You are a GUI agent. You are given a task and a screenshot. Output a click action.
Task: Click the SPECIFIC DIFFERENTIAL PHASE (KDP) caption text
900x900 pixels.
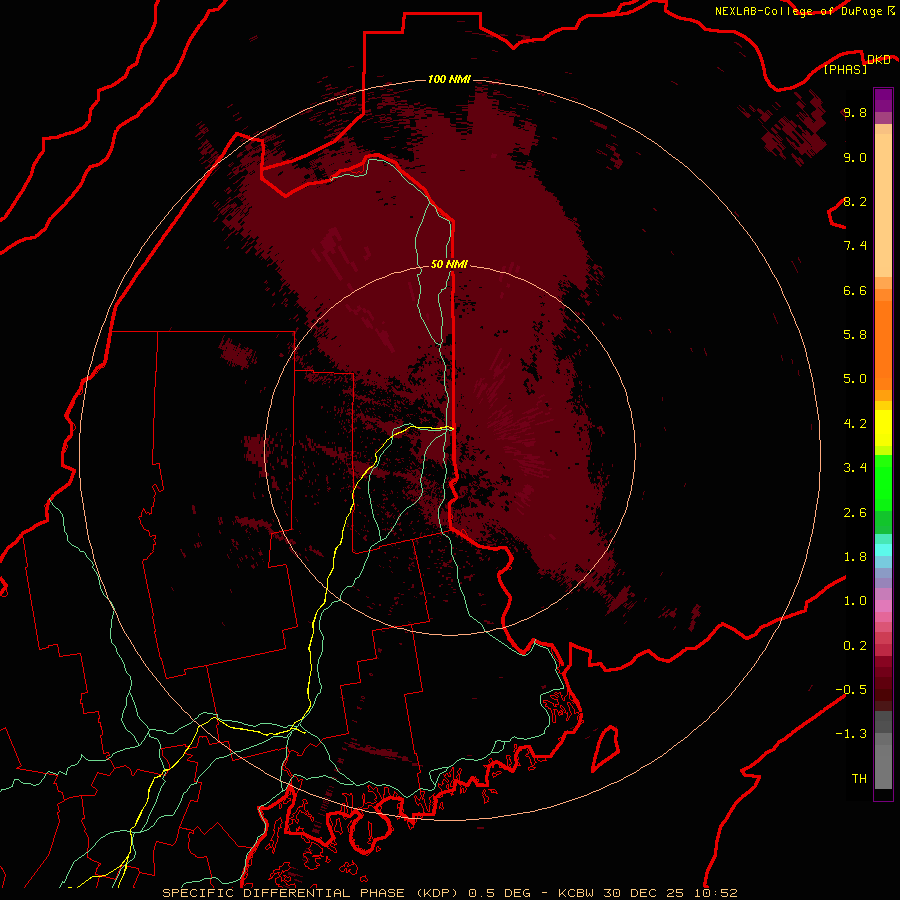point(310,893)
